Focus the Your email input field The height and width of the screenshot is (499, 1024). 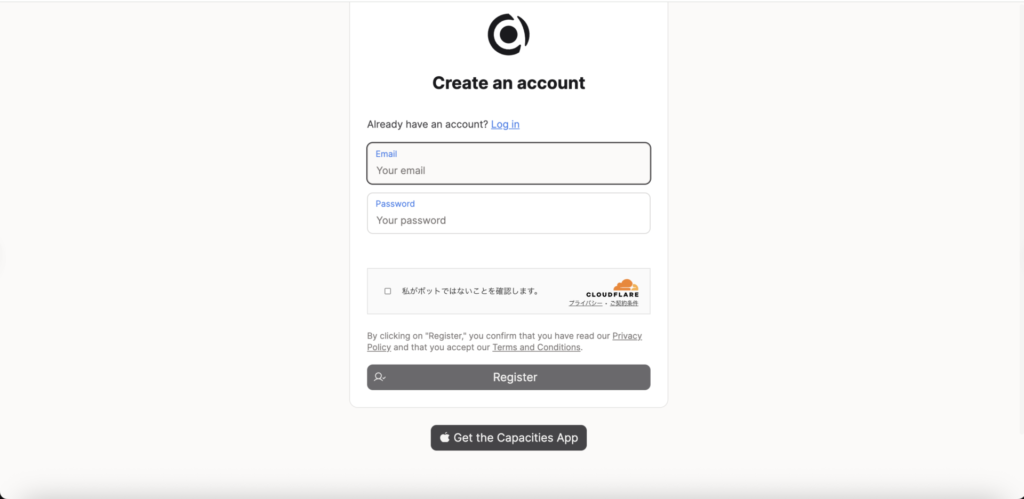pos(509,163)
